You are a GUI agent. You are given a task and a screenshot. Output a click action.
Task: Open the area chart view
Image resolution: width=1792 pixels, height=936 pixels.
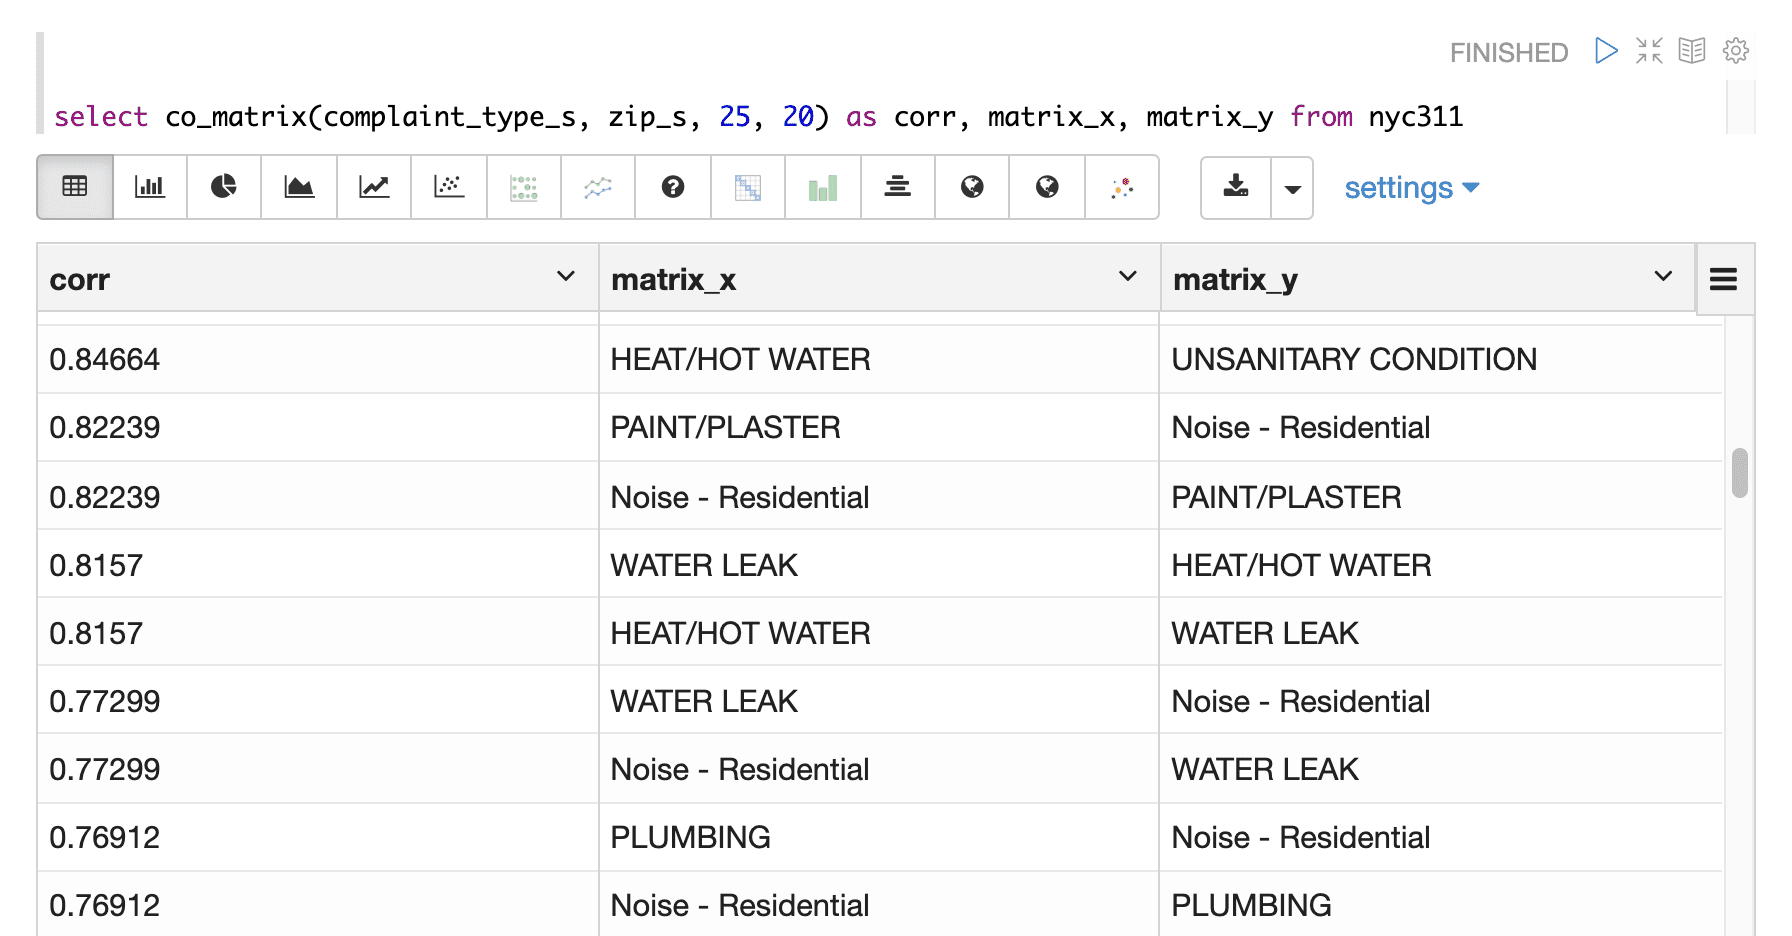(x=299, y=187)
